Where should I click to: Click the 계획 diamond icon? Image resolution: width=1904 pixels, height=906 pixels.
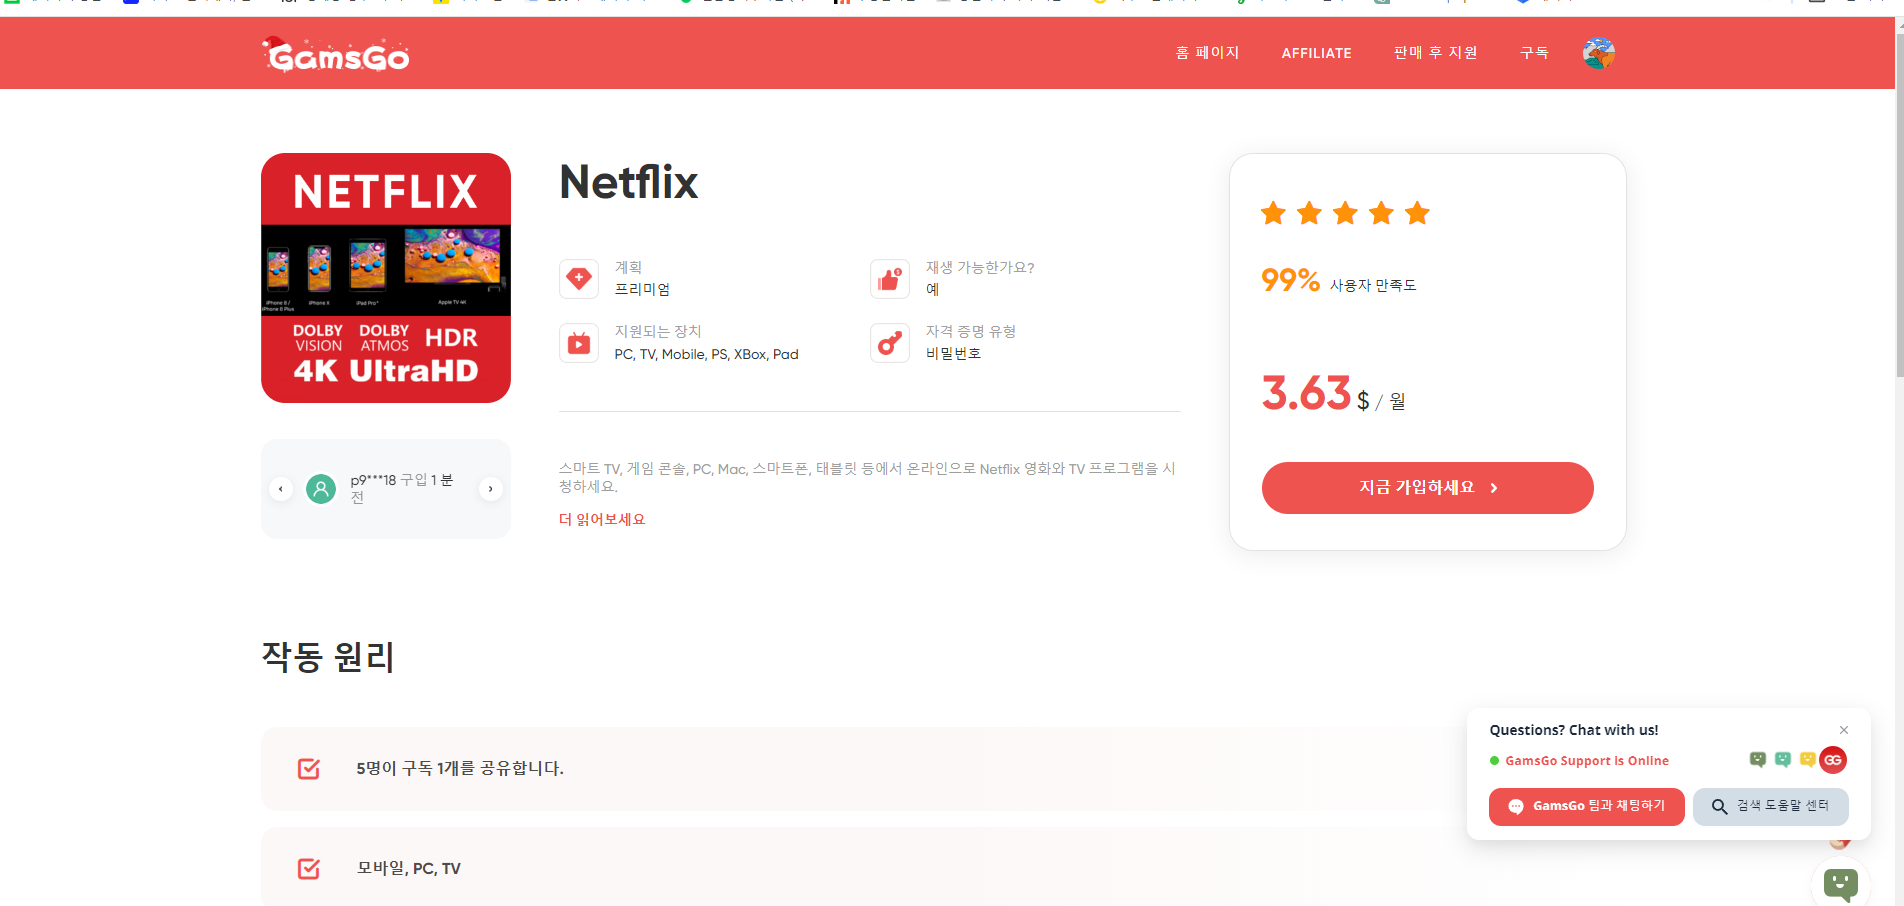pyautogui.click(x=579, y=278)
